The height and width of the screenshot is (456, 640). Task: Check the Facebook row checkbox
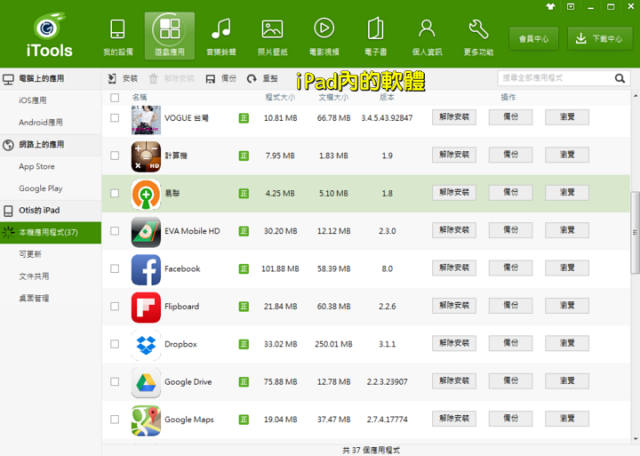(x=115, y=269)
